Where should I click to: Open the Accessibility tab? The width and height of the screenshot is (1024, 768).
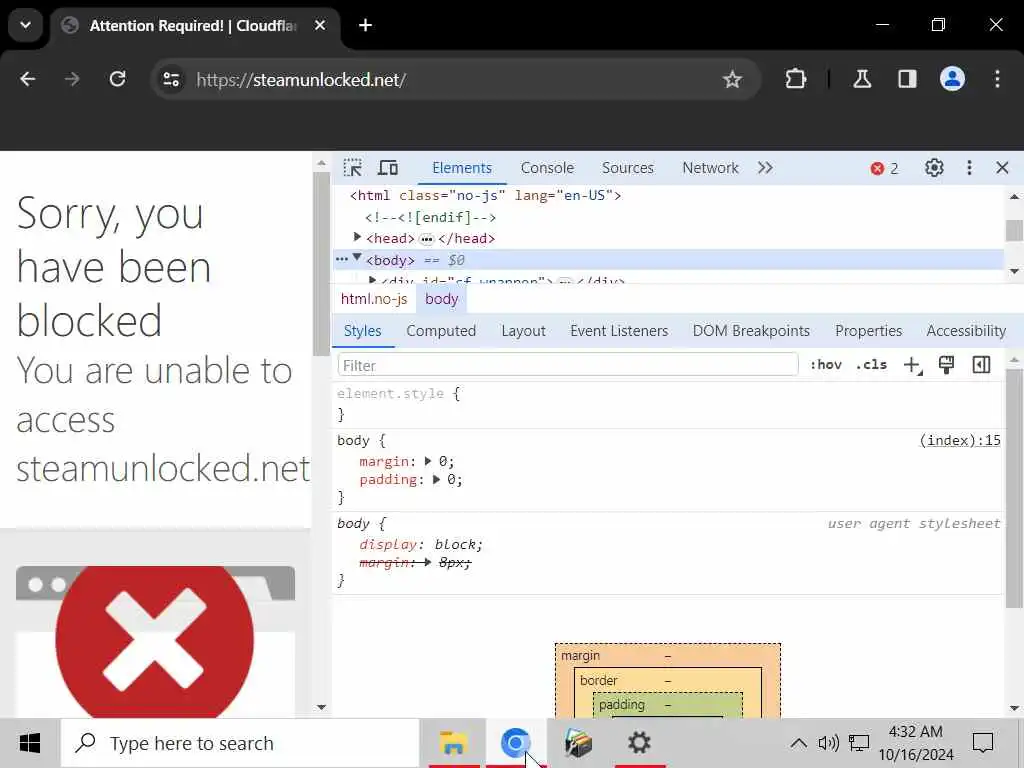coord(966,330)
